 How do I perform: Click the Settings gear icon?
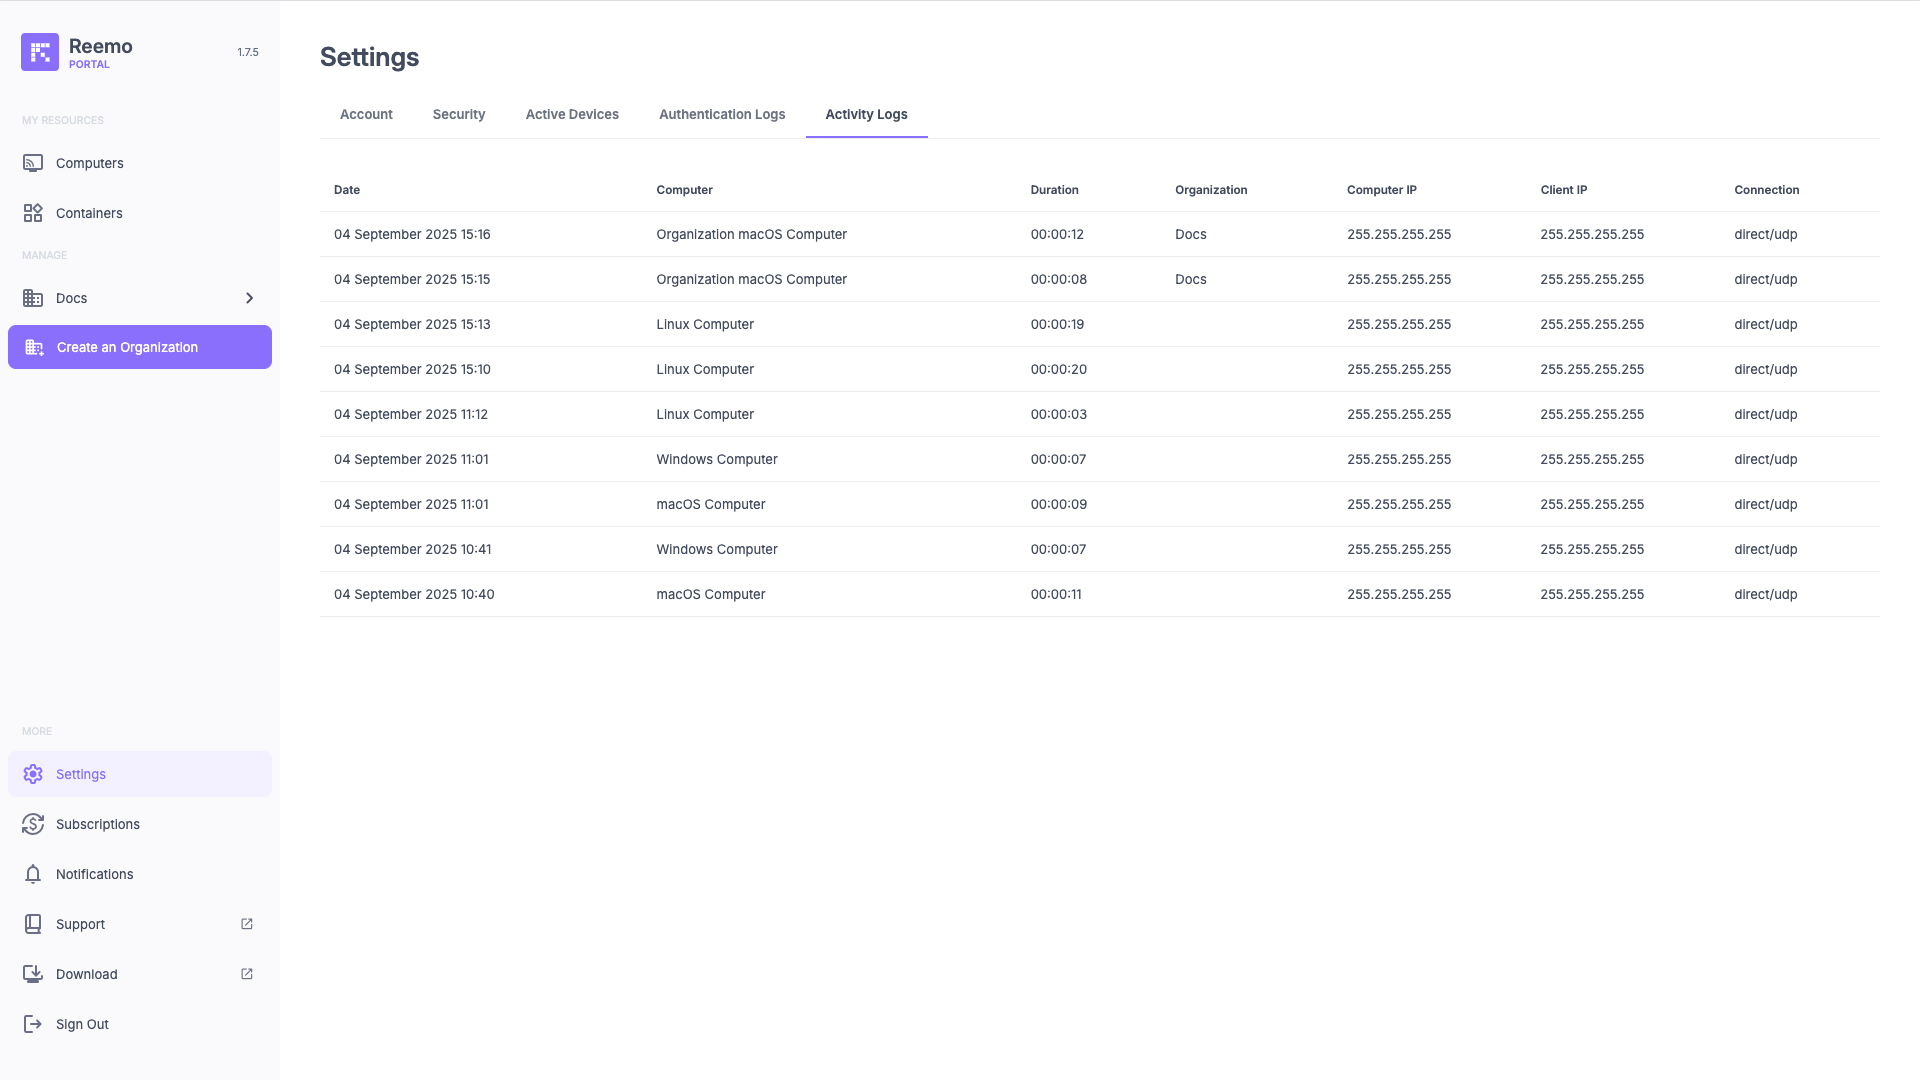tap(33, 774)
